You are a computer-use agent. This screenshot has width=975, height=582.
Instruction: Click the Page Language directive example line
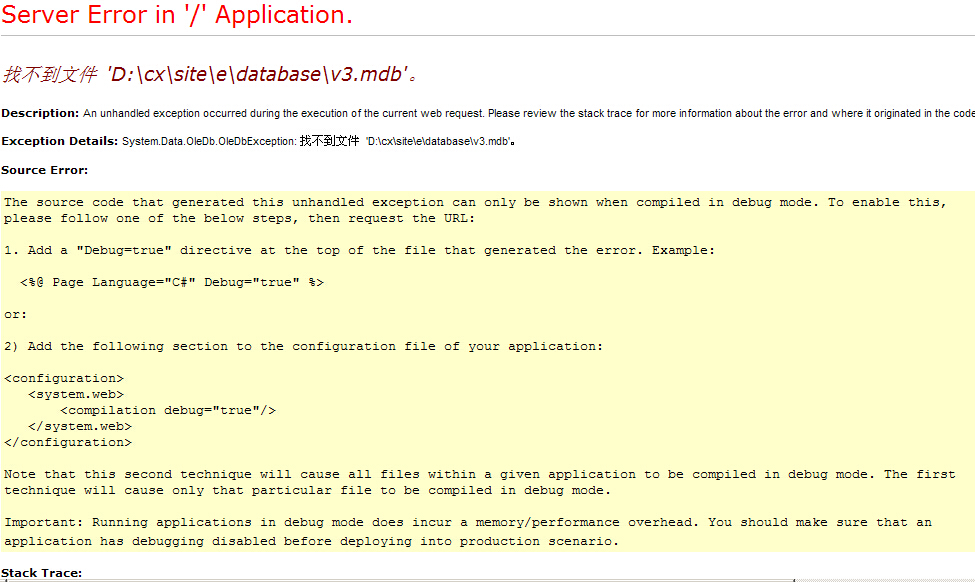tap(171, 282)
